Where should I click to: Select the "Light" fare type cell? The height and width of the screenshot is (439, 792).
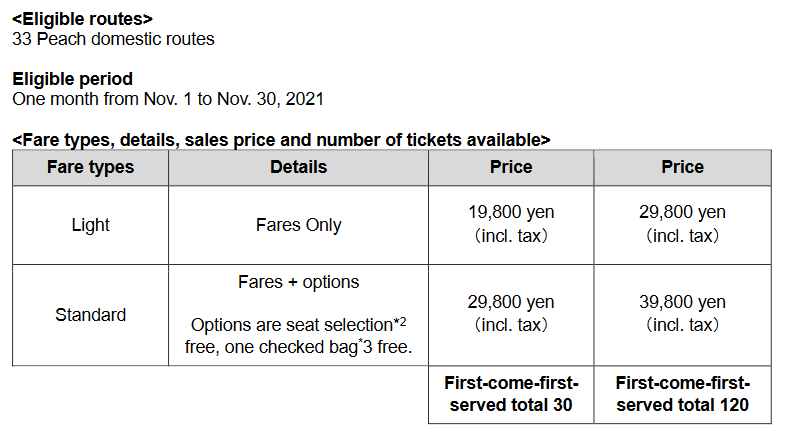point(90,225)
